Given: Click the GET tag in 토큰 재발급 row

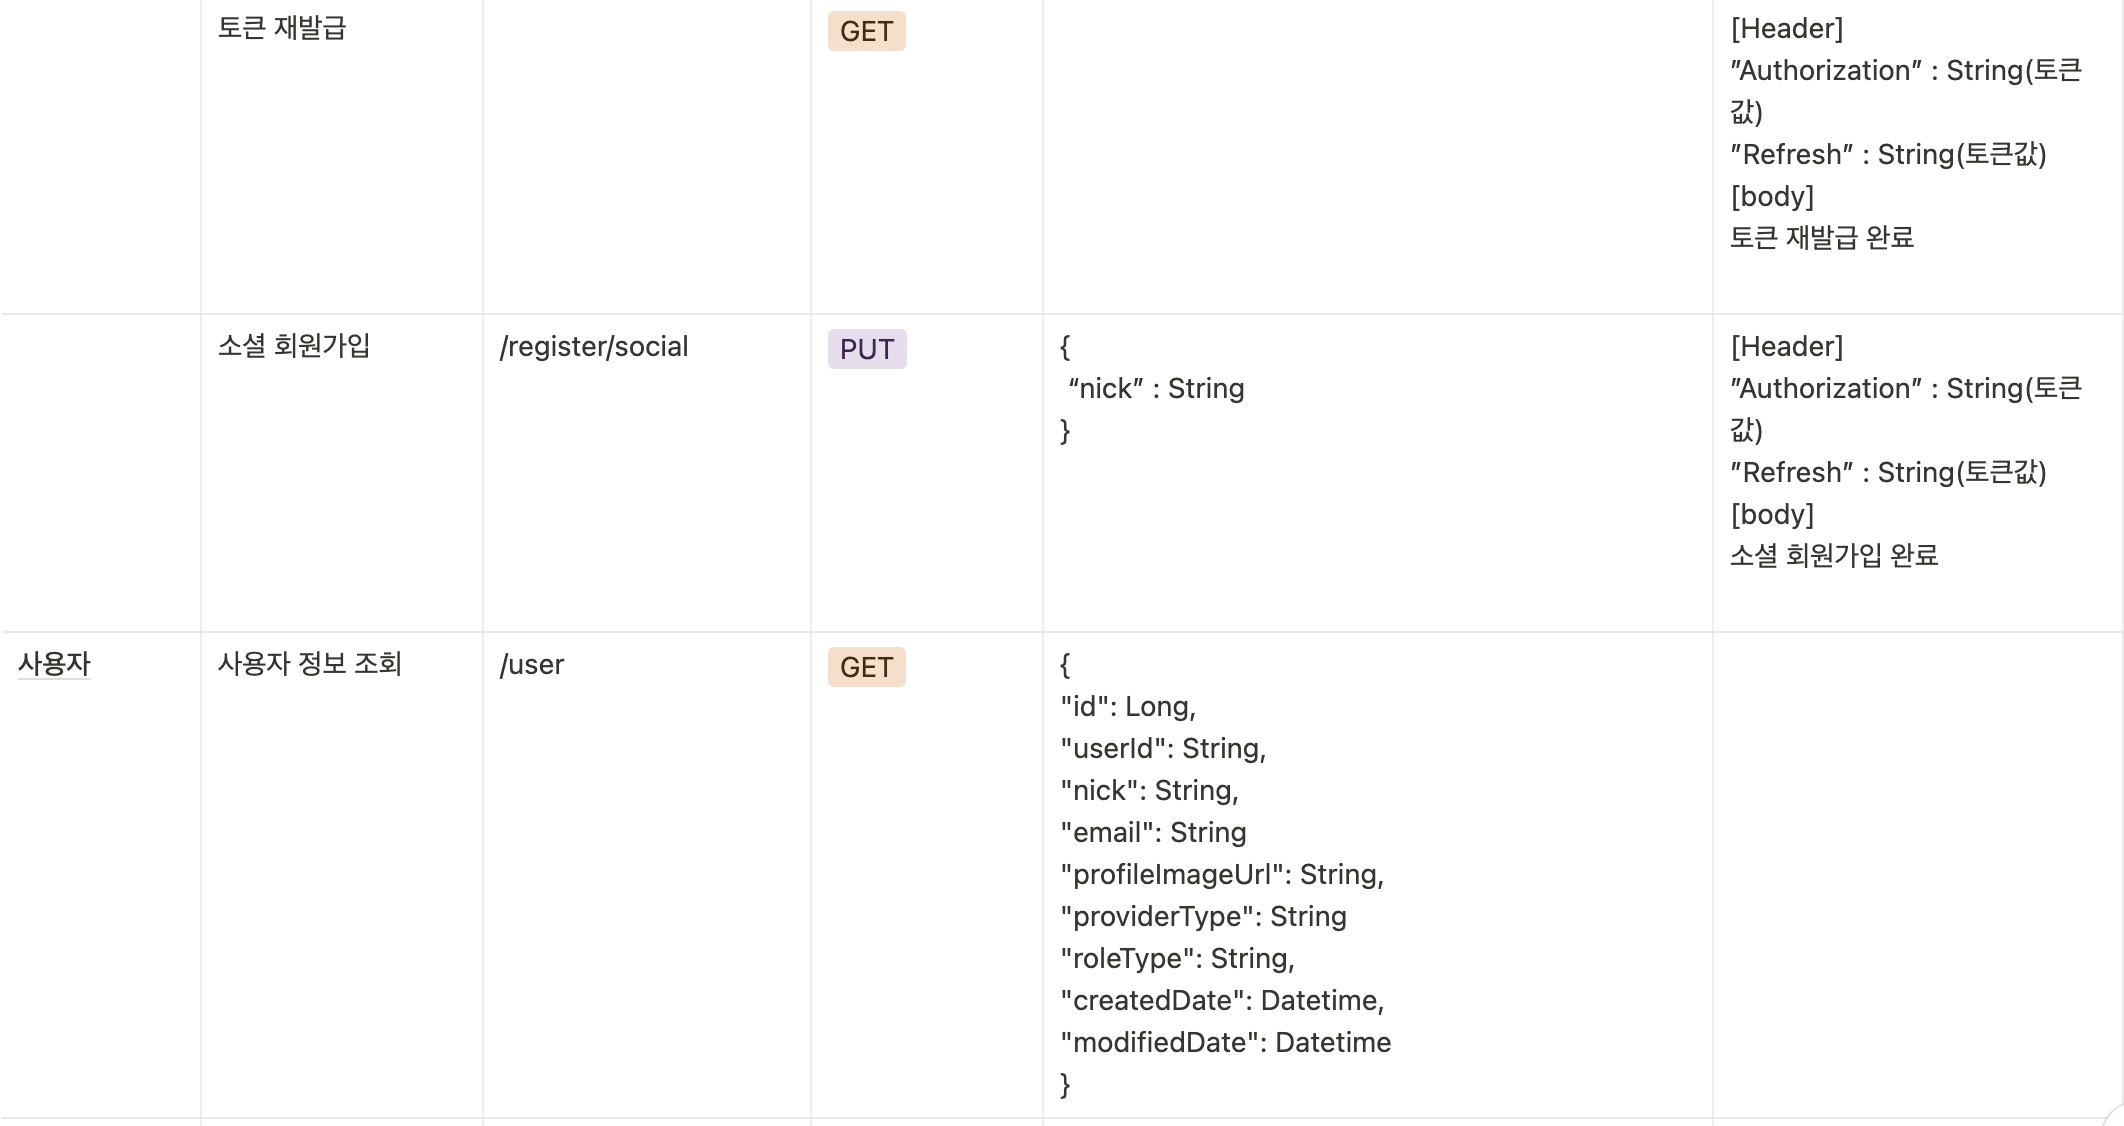Looking at the screenshot, I should [866, 31].
